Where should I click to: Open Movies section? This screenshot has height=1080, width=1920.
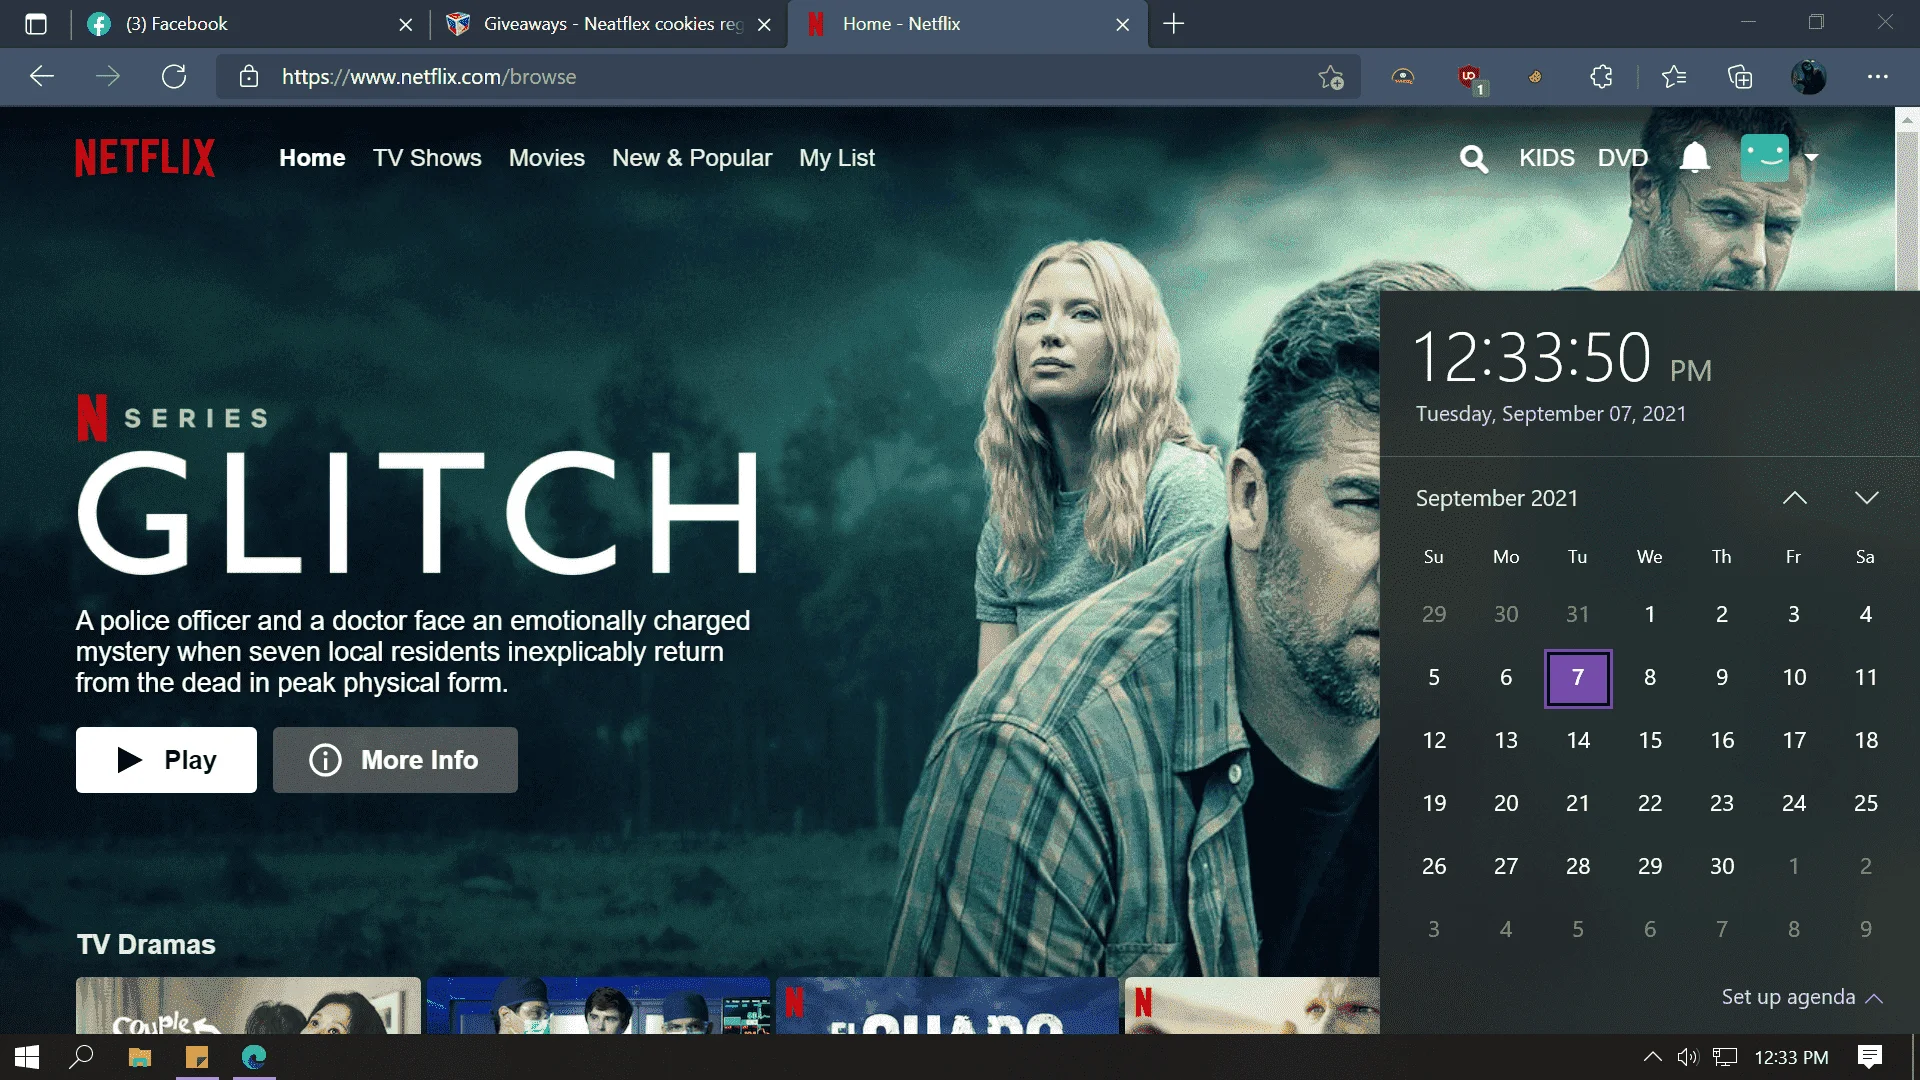(546, 158)
